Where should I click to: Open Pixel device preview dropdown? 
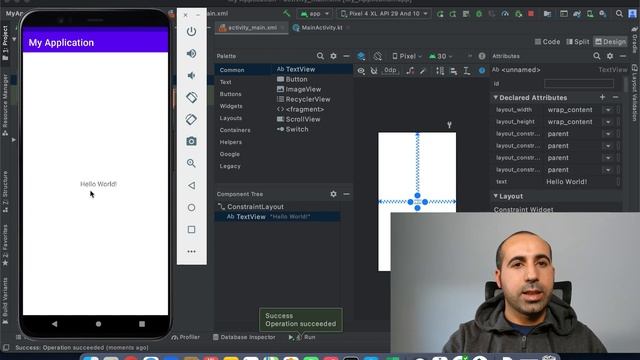(x=407, y=56)
